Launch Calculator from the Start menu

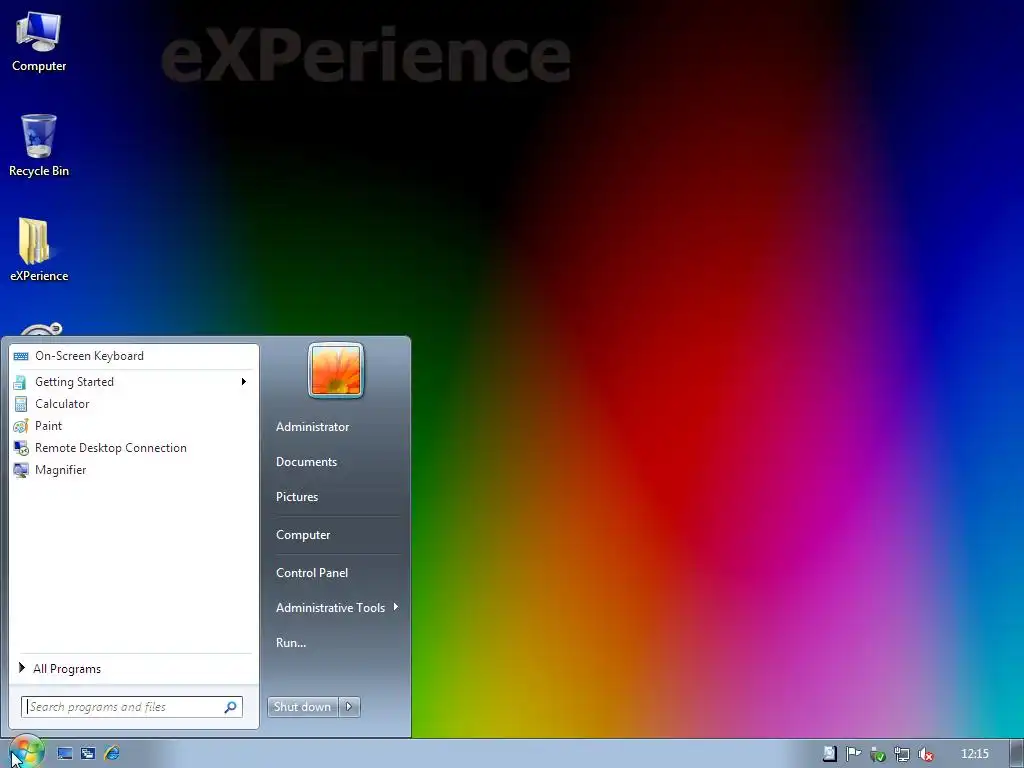(x=134, y=404)
